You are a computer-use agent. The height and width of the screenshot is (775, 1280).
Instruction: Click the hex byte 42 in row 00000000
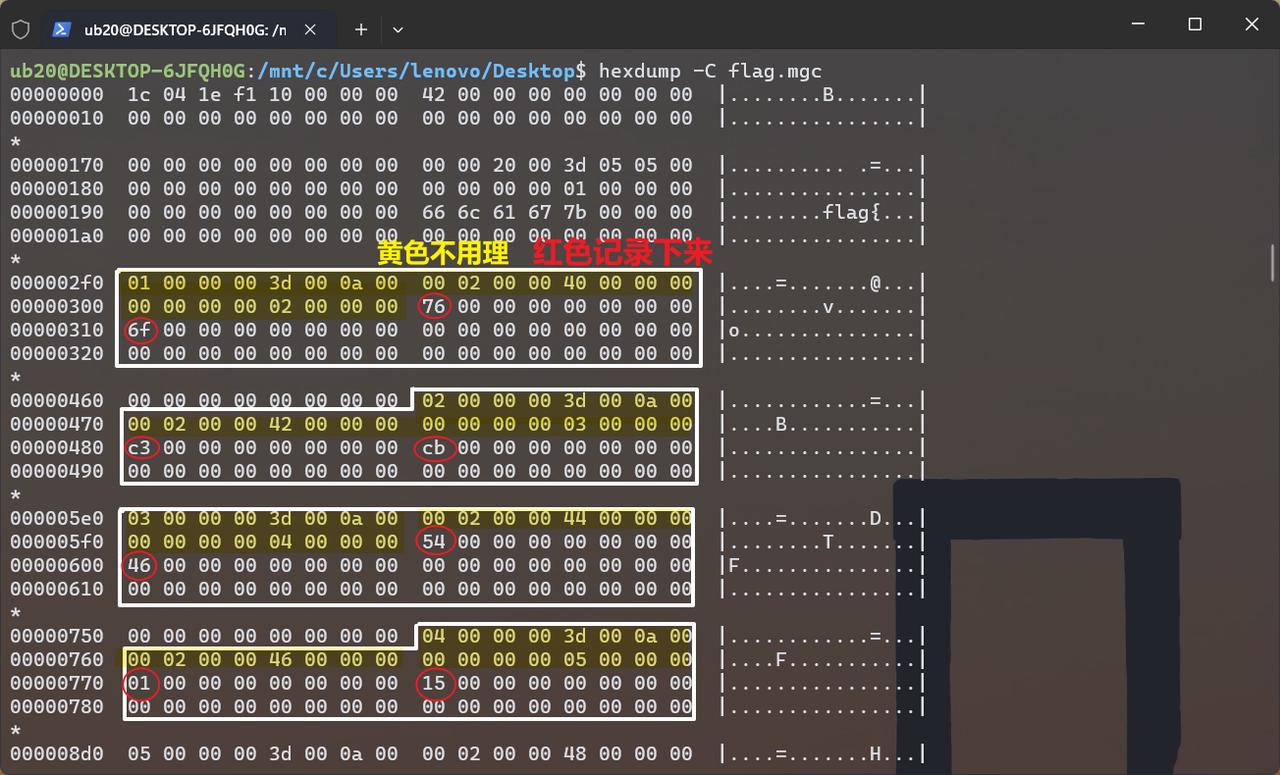click(434, 94)
